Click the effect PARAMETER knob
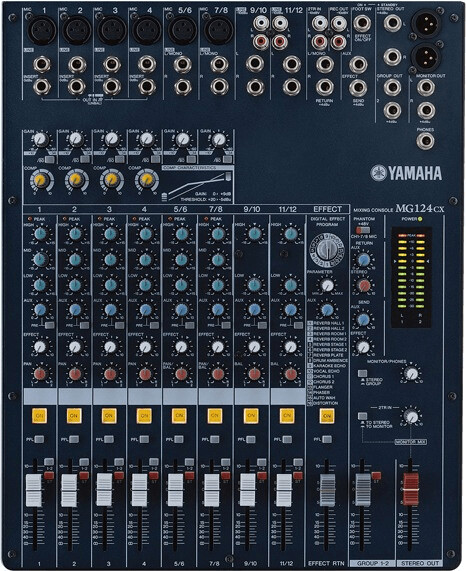This screenshot has height=571, width=466. (327, 285)
